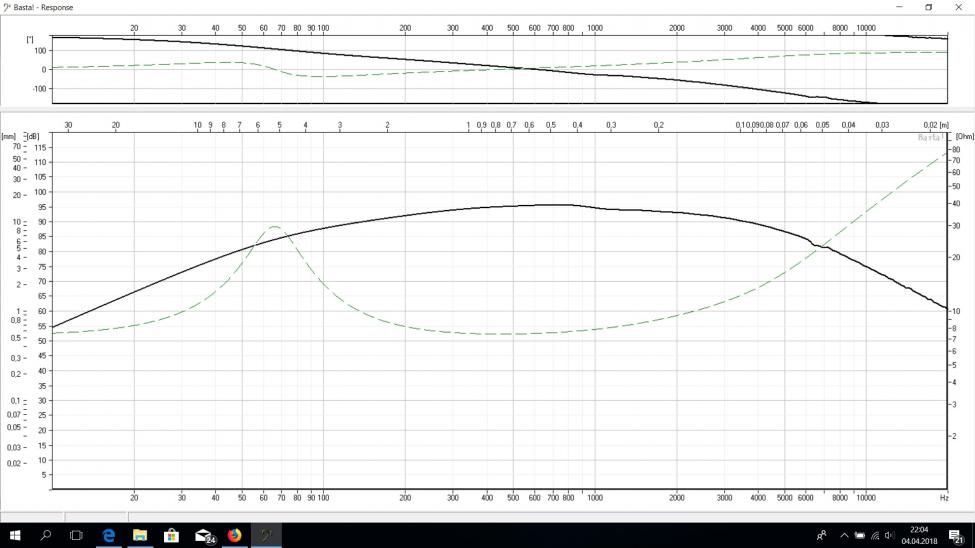This screenshot has height=548, width=975.
Task: Select the Basta! app taskbar icon
Action: 266,536
